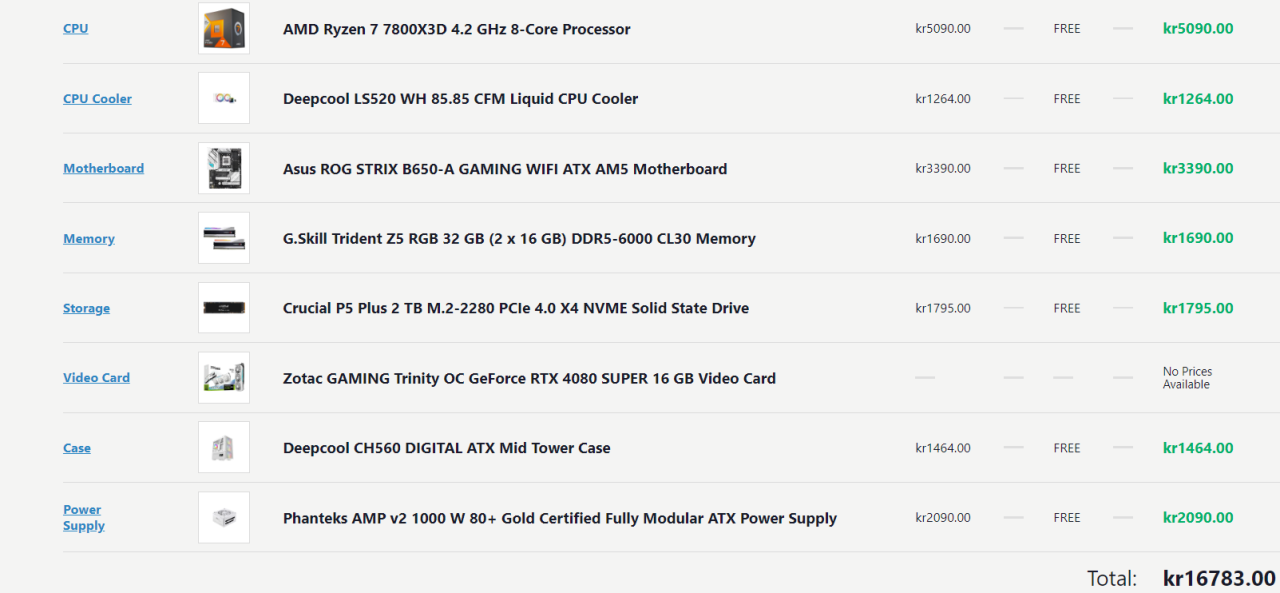Viewport: 1280px width, 593px height.
Task: Click the kr5090.00 green CPU price
Action: click(1197, 29)
